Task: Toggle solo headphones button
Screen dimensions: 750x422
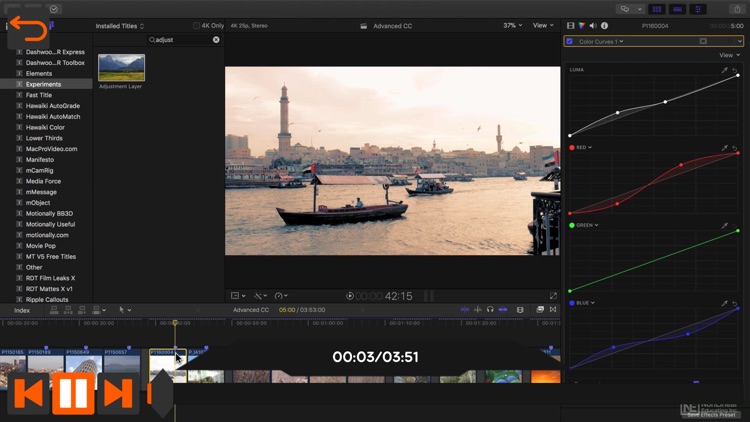Action: point(490,310)
